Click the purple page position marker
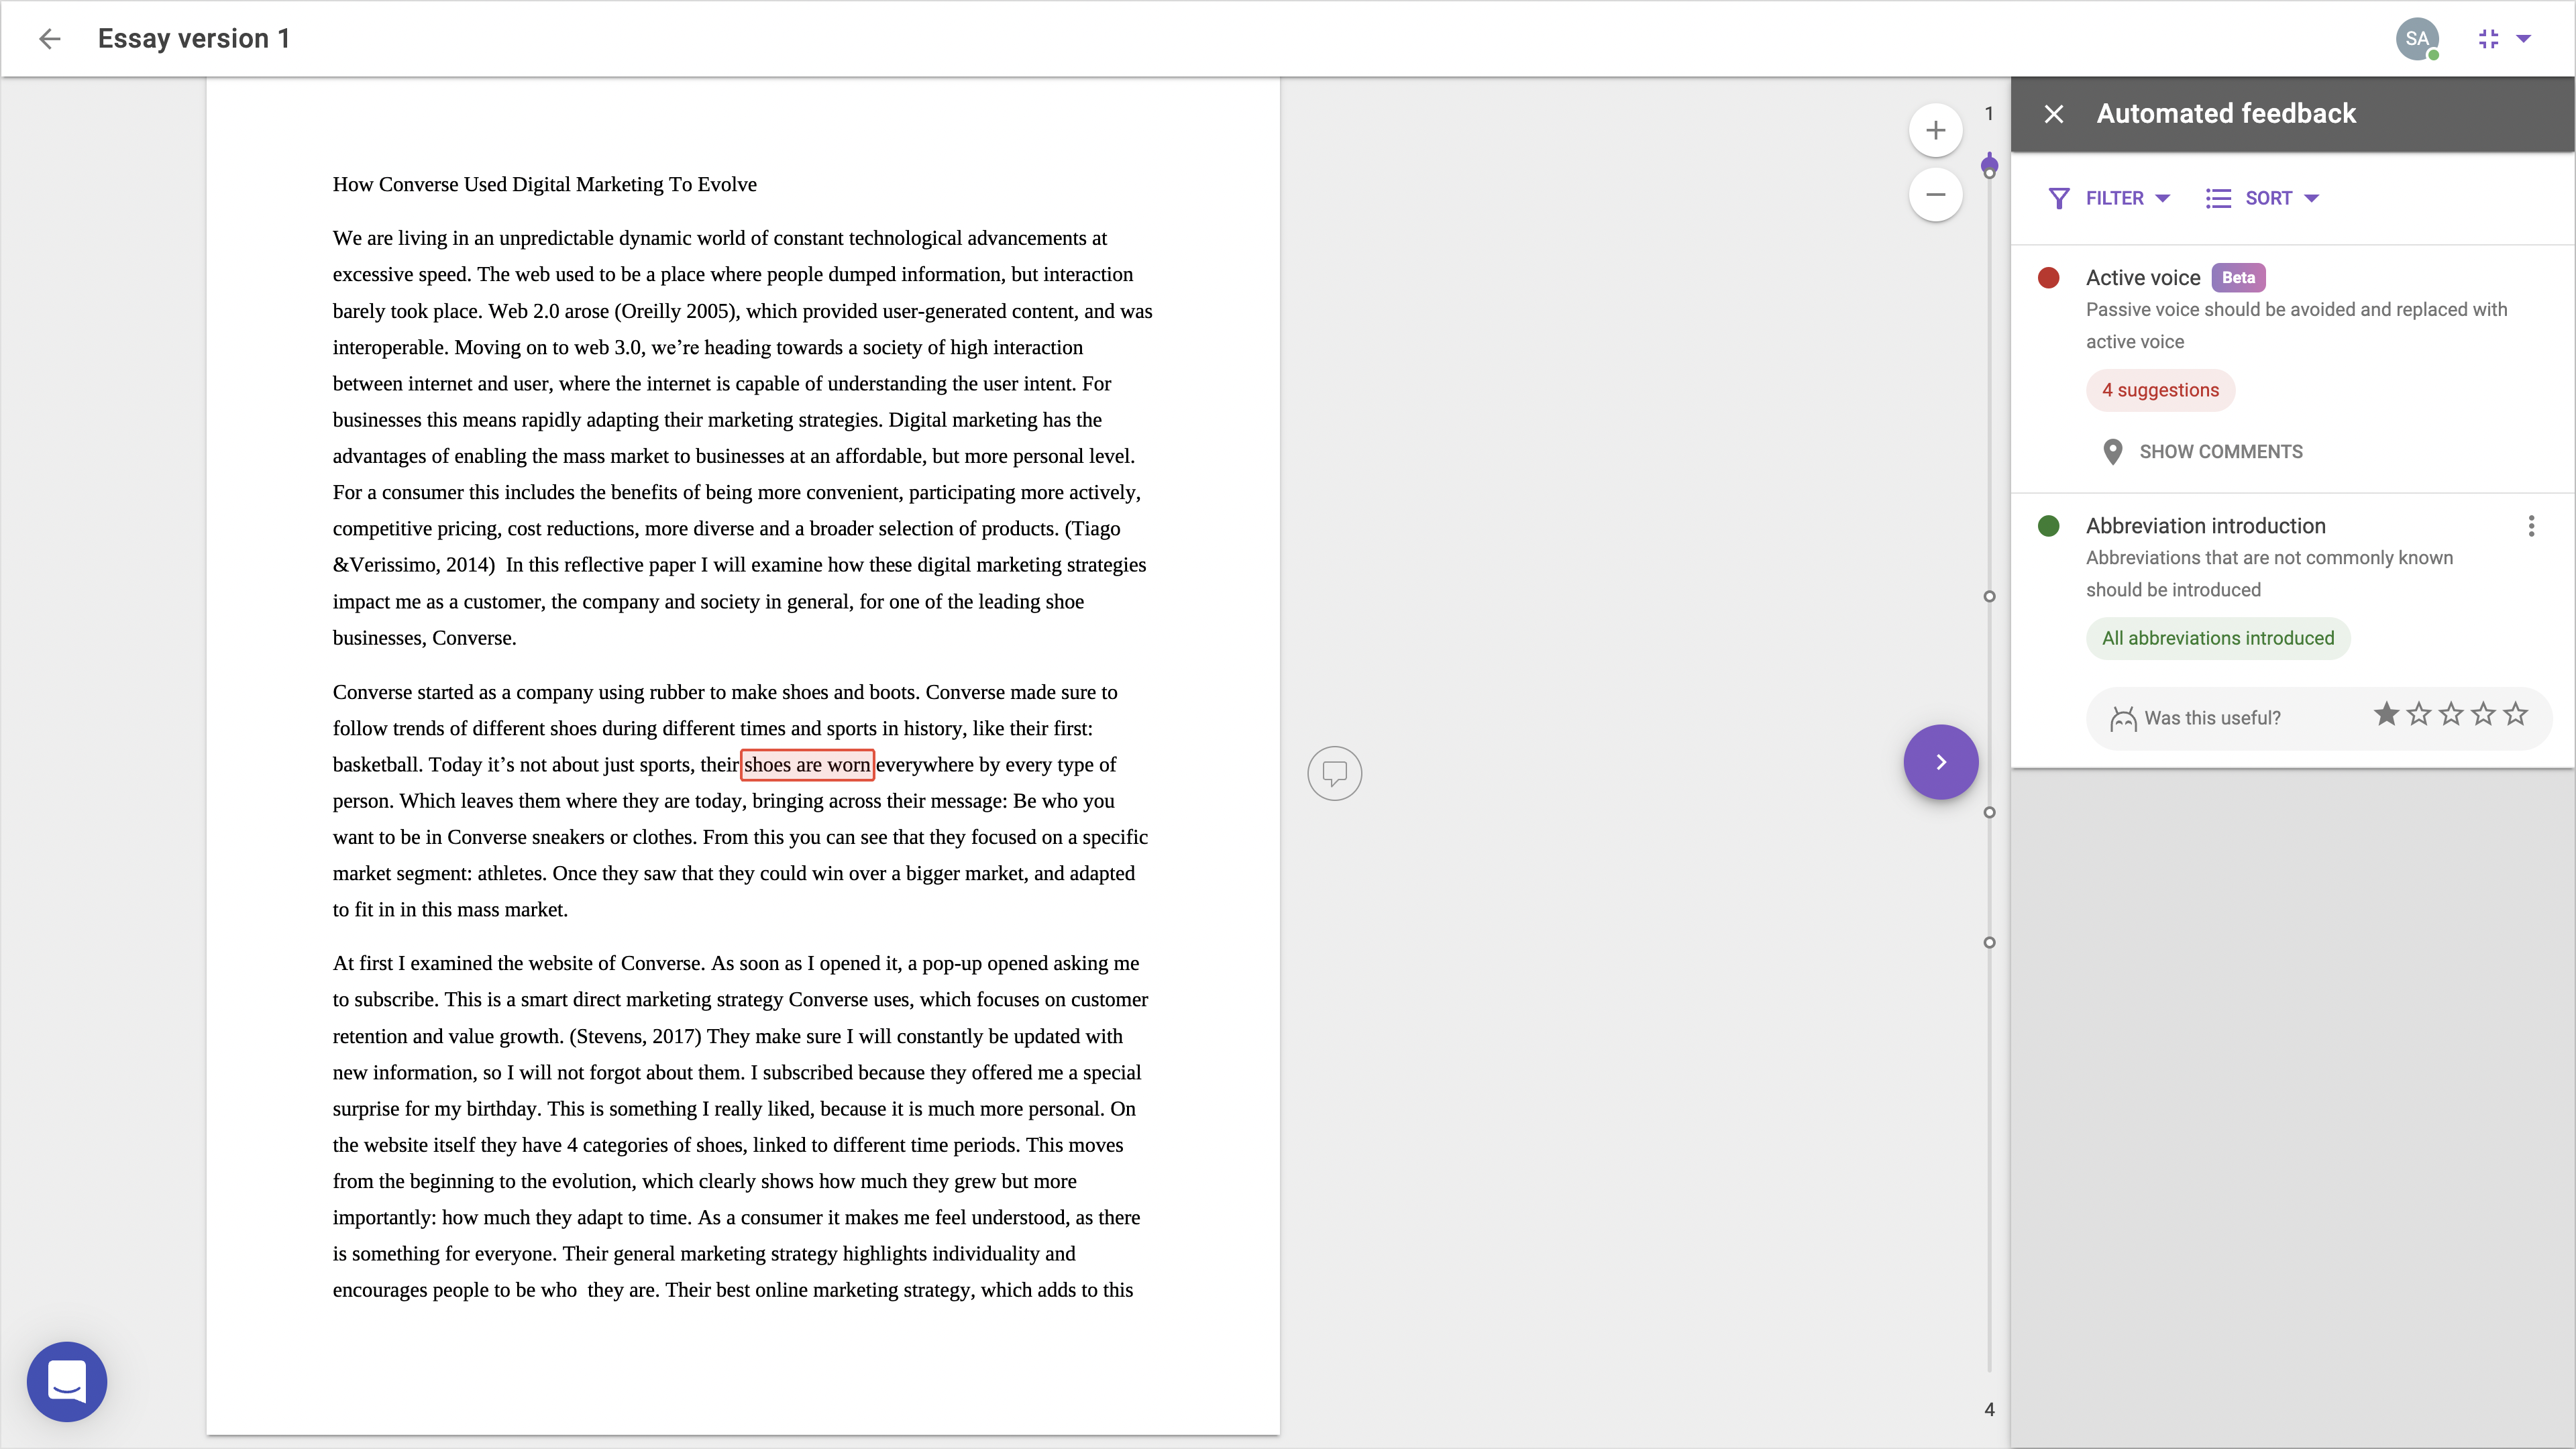The image size is (2576, 1449). tap(1989, 164)
